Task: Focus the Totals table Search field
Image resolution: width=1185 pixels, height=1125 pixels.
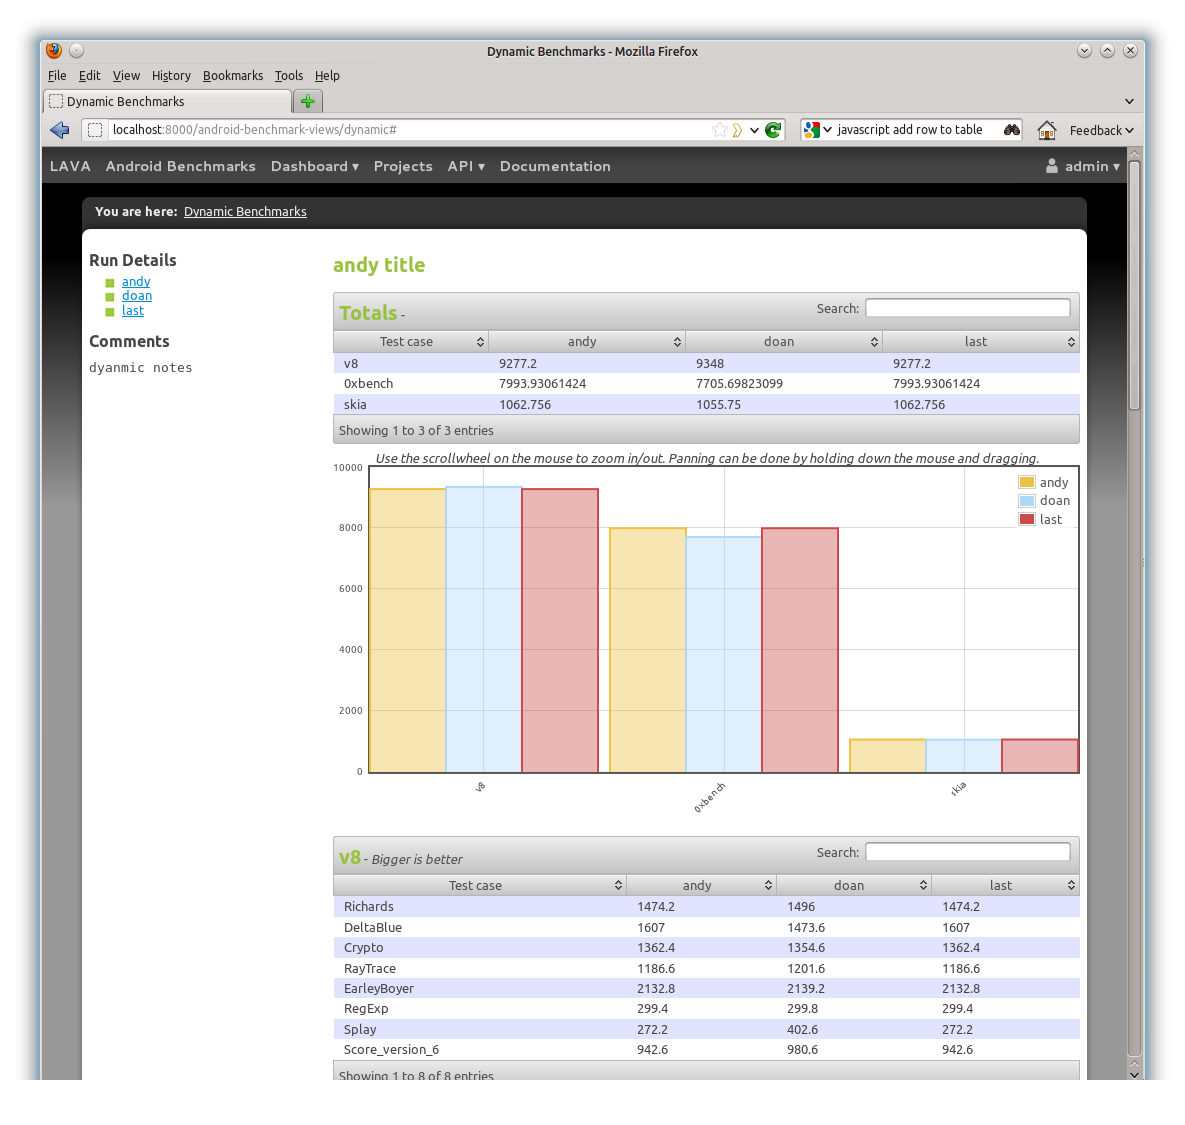Action: pyautogui.click(x=967, y=309)
